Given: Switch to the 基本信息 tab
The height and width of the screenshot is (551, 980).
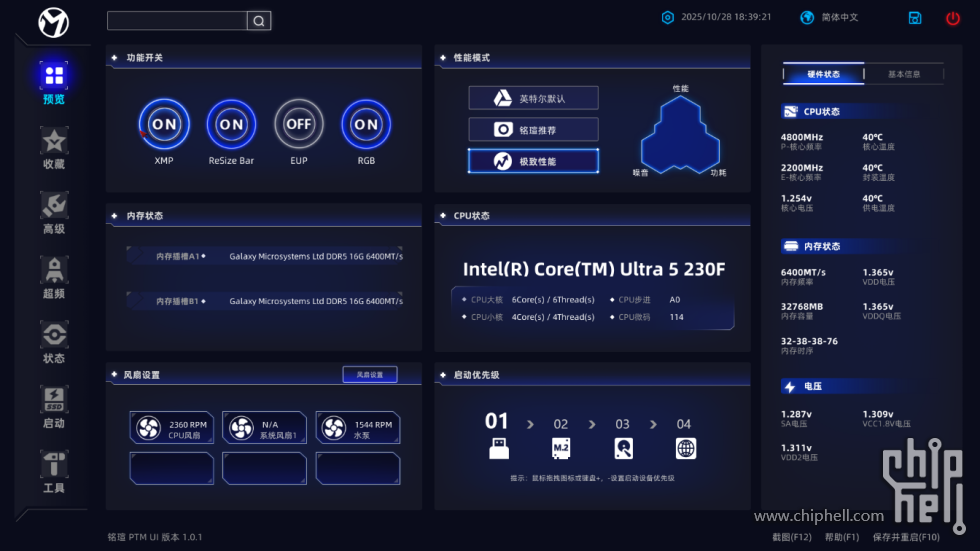Looking at the screenshot, I should 903,74.
